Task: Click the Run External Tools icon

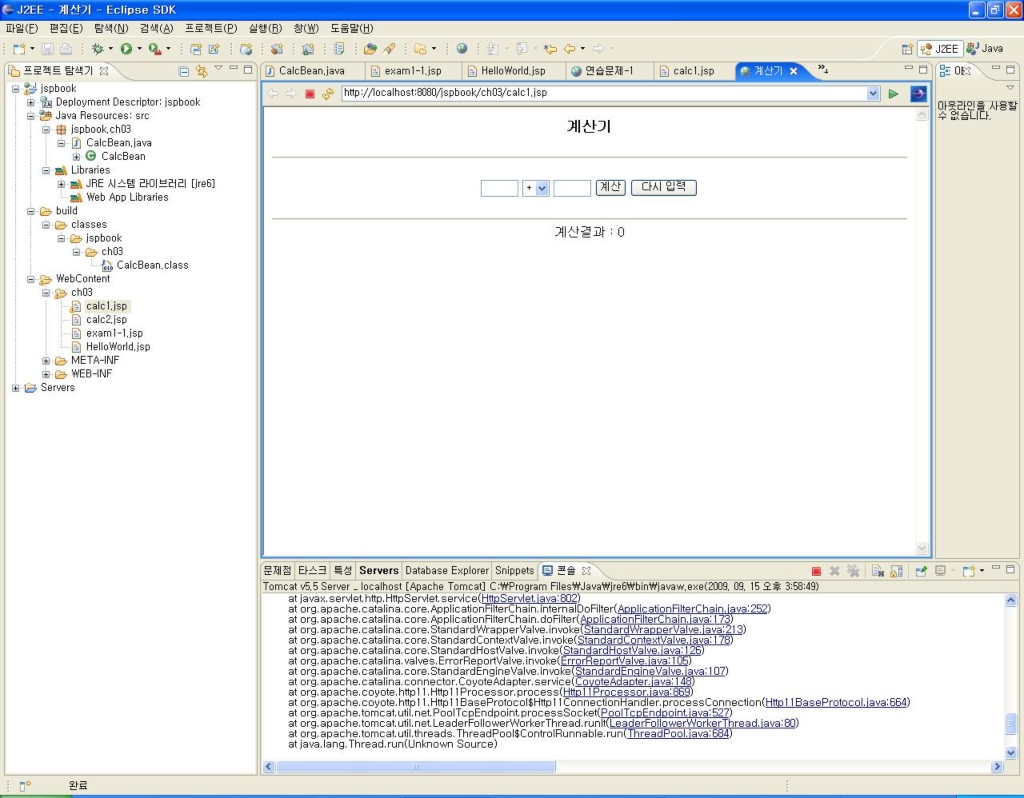Action: point(155,48)
